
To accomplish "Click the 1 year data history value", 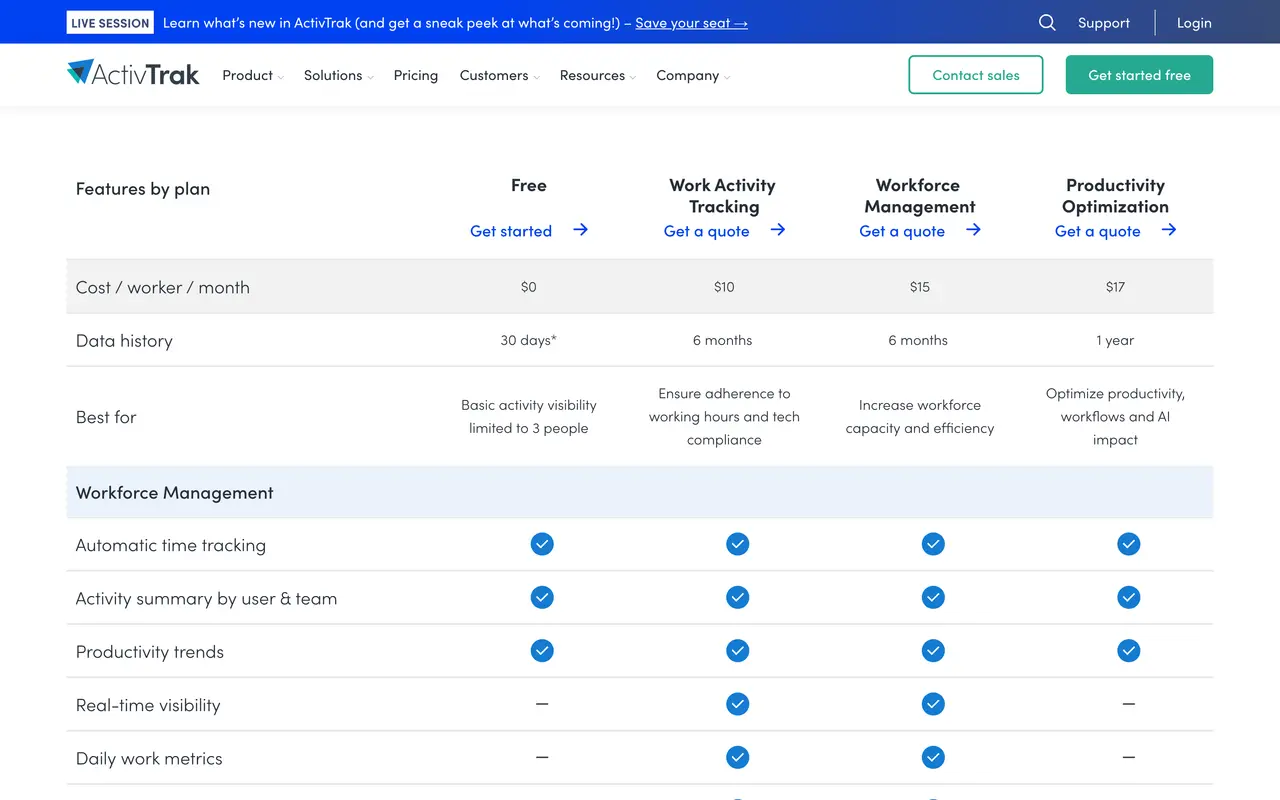I will click(1115, 340).
